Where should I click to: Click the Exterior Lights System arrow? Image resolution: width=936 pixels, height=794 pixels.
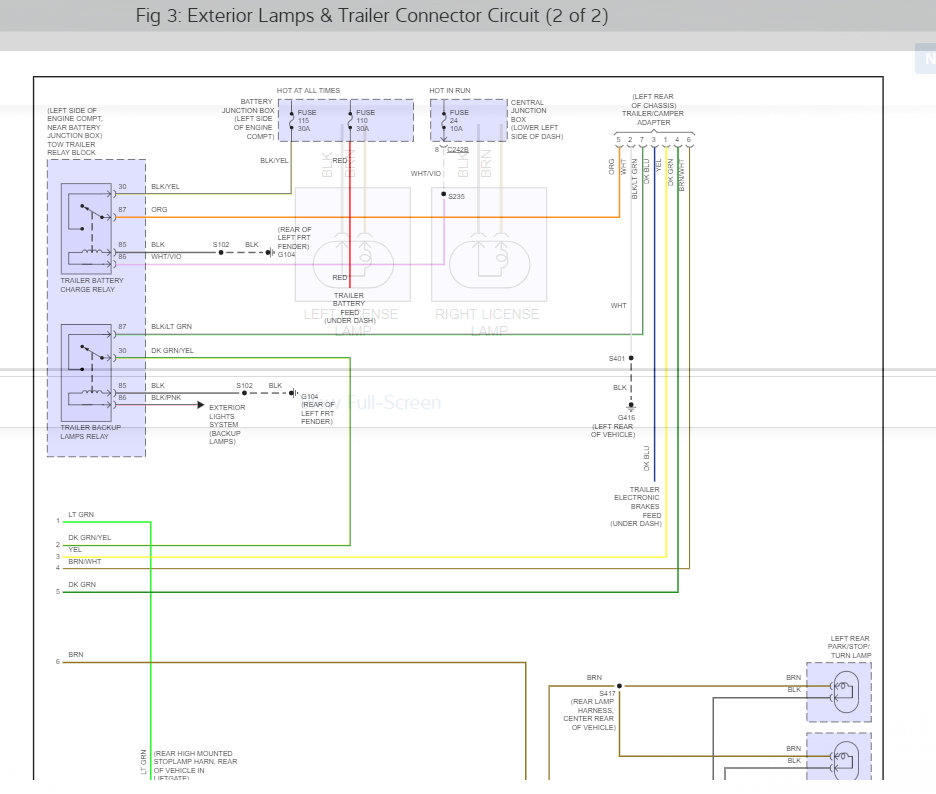click(x=200, y=406)
